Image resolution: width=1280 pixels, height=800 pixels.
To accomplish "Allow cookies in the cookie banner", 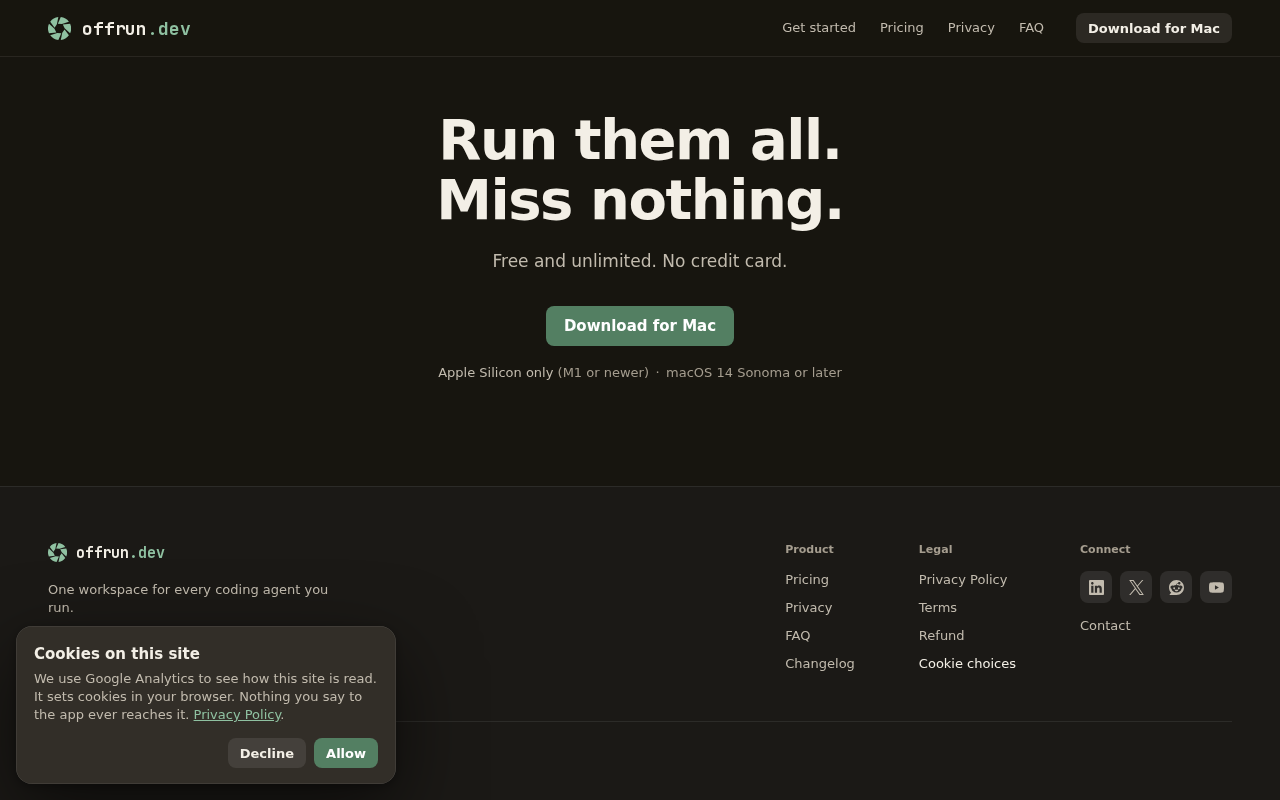I will (x=346, y=753).
